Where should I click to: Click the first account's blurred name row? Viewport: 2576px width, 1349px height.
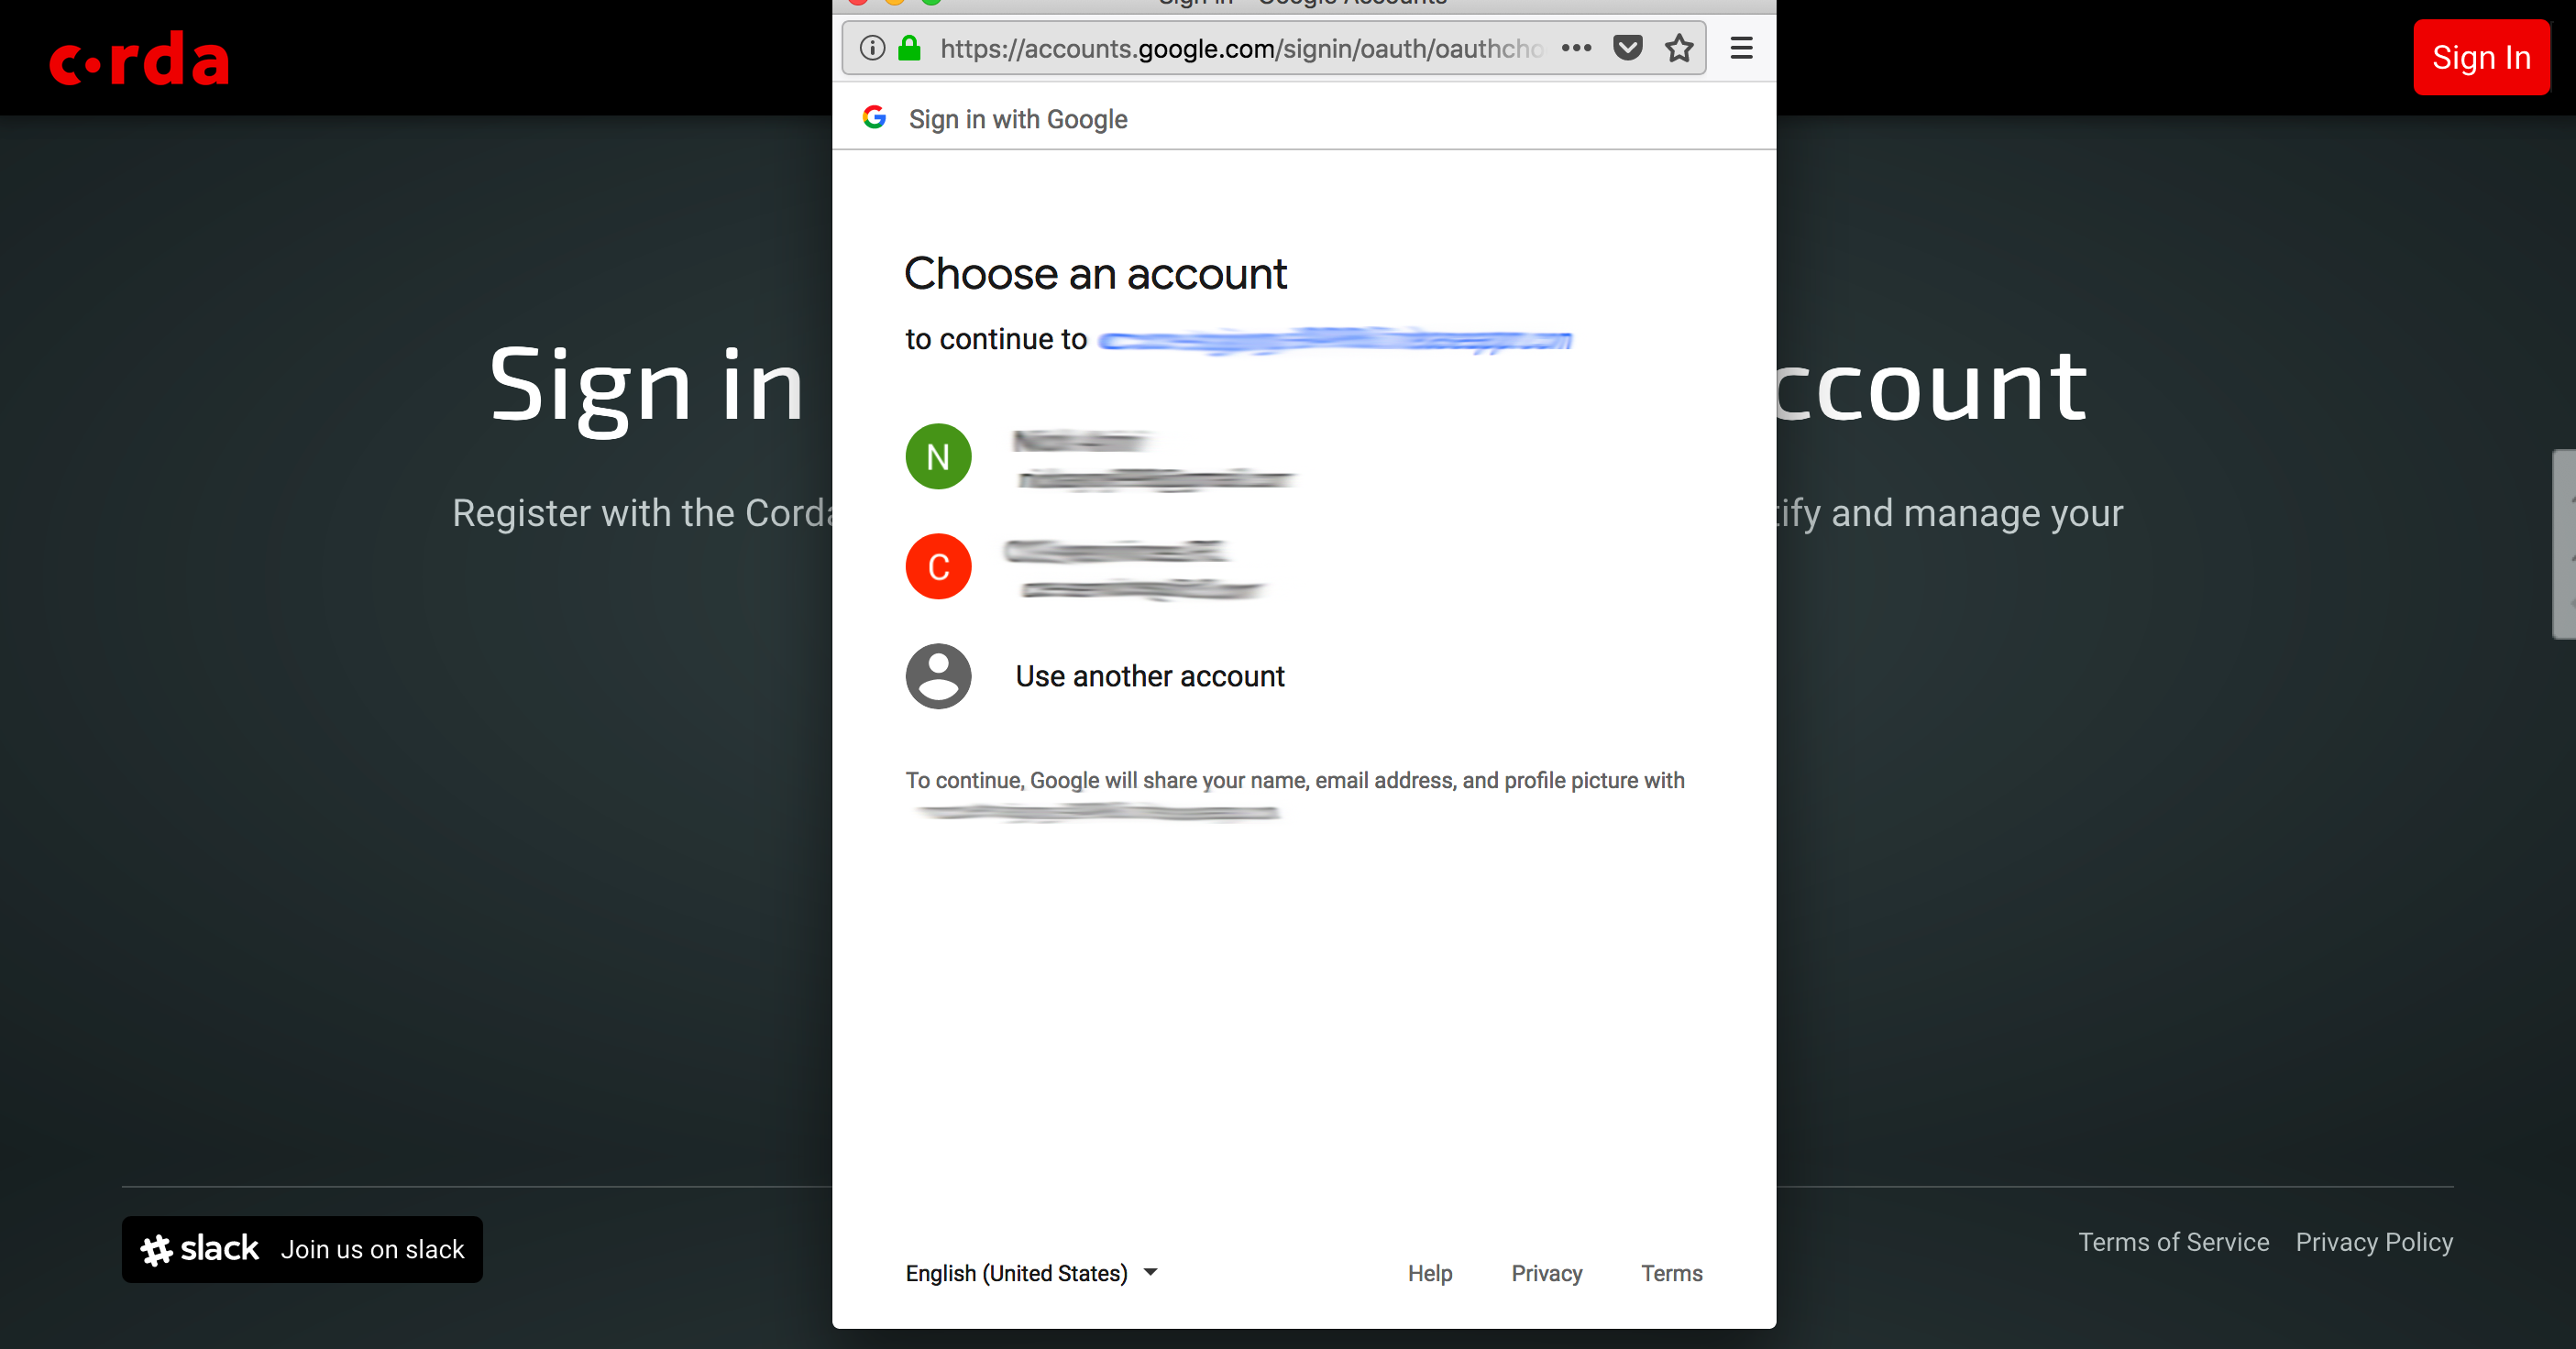pos(1080,441)
